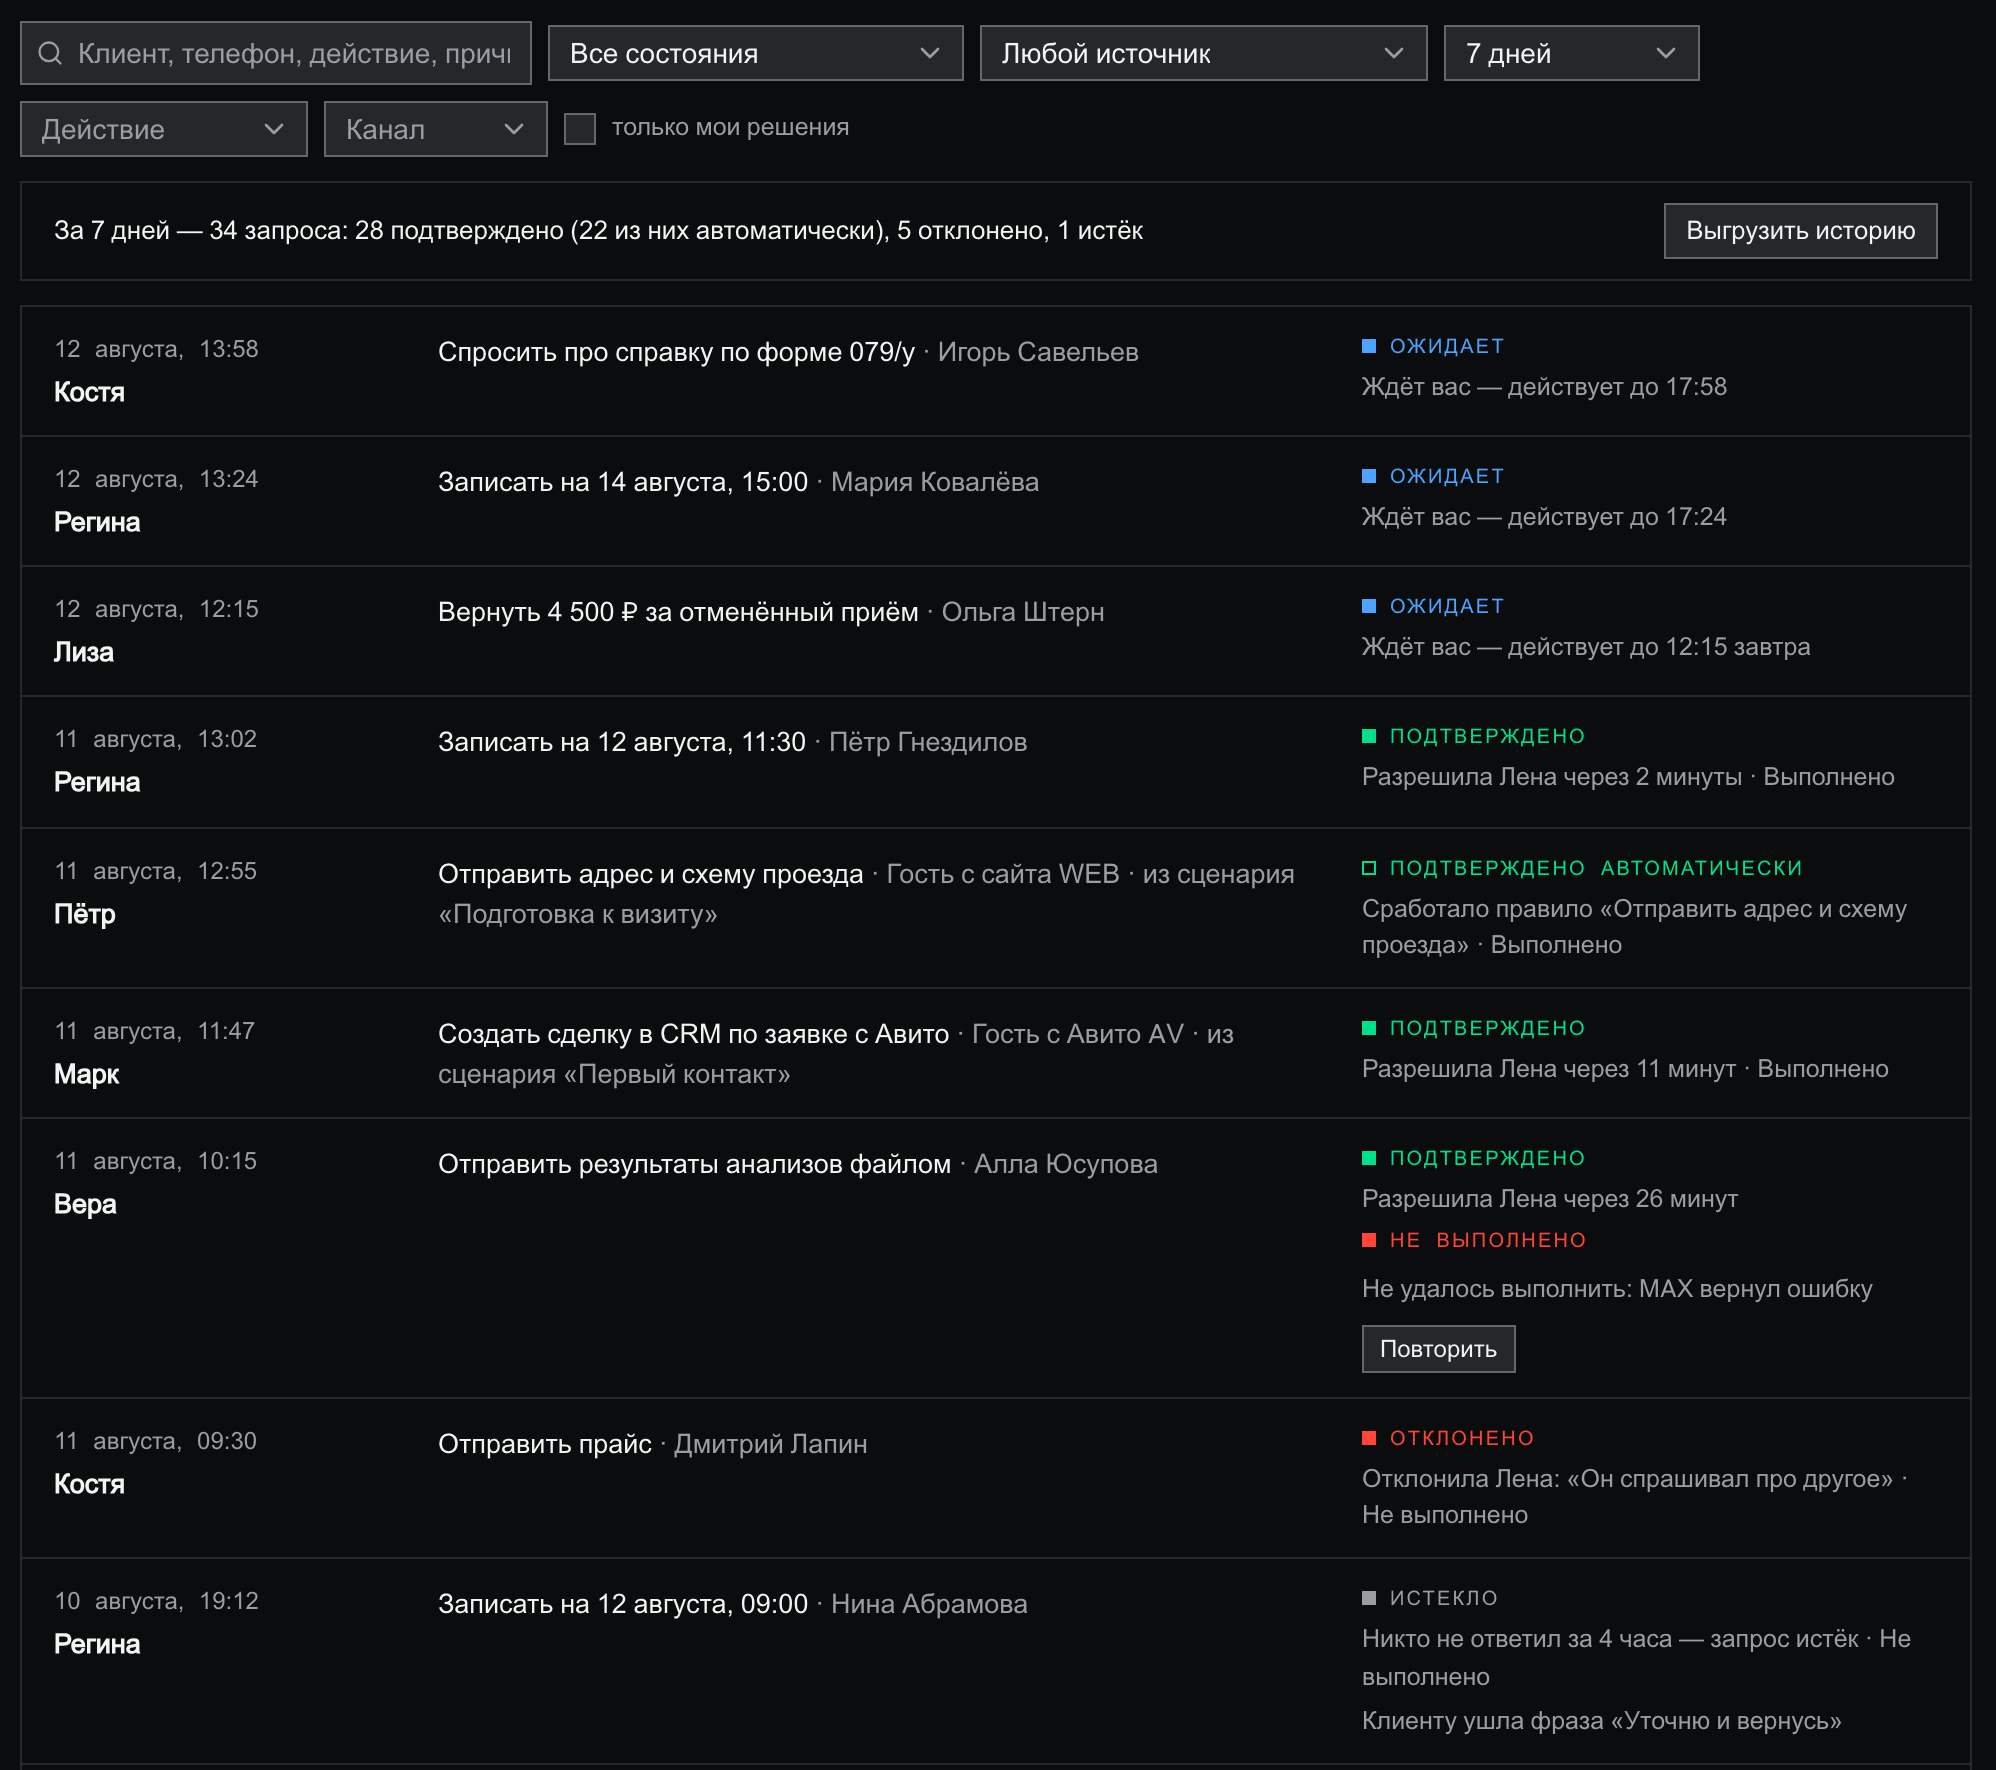Click «Ждёт вас — действует до 17:58» text
Image resolution: width=1996 pixels, height=1770 pixels.
pyautogui.click(x=1544, y=387)
